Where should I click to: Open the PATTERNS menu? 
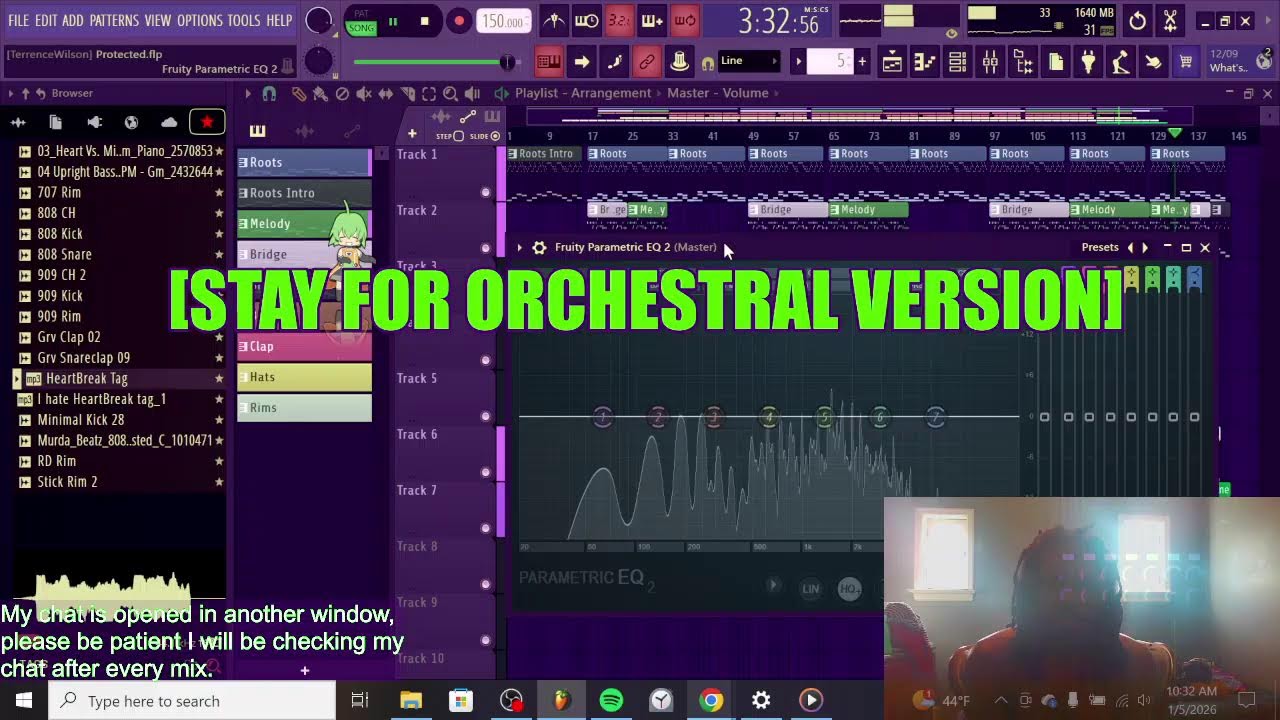tap(113, 20)
